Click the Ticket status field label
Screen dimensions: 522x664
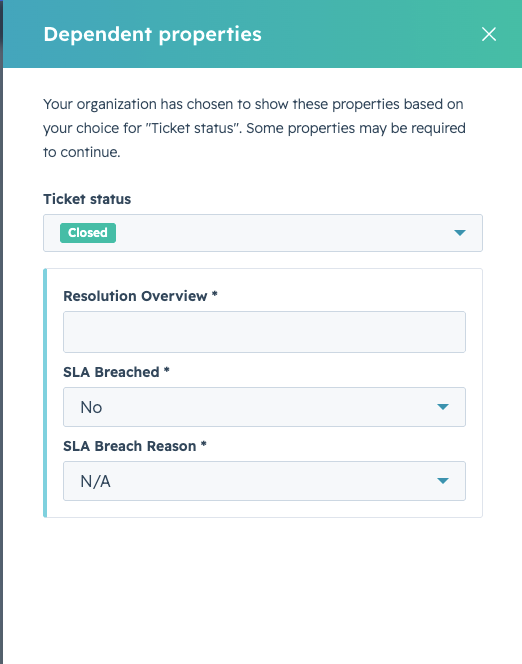pos(87,199)
